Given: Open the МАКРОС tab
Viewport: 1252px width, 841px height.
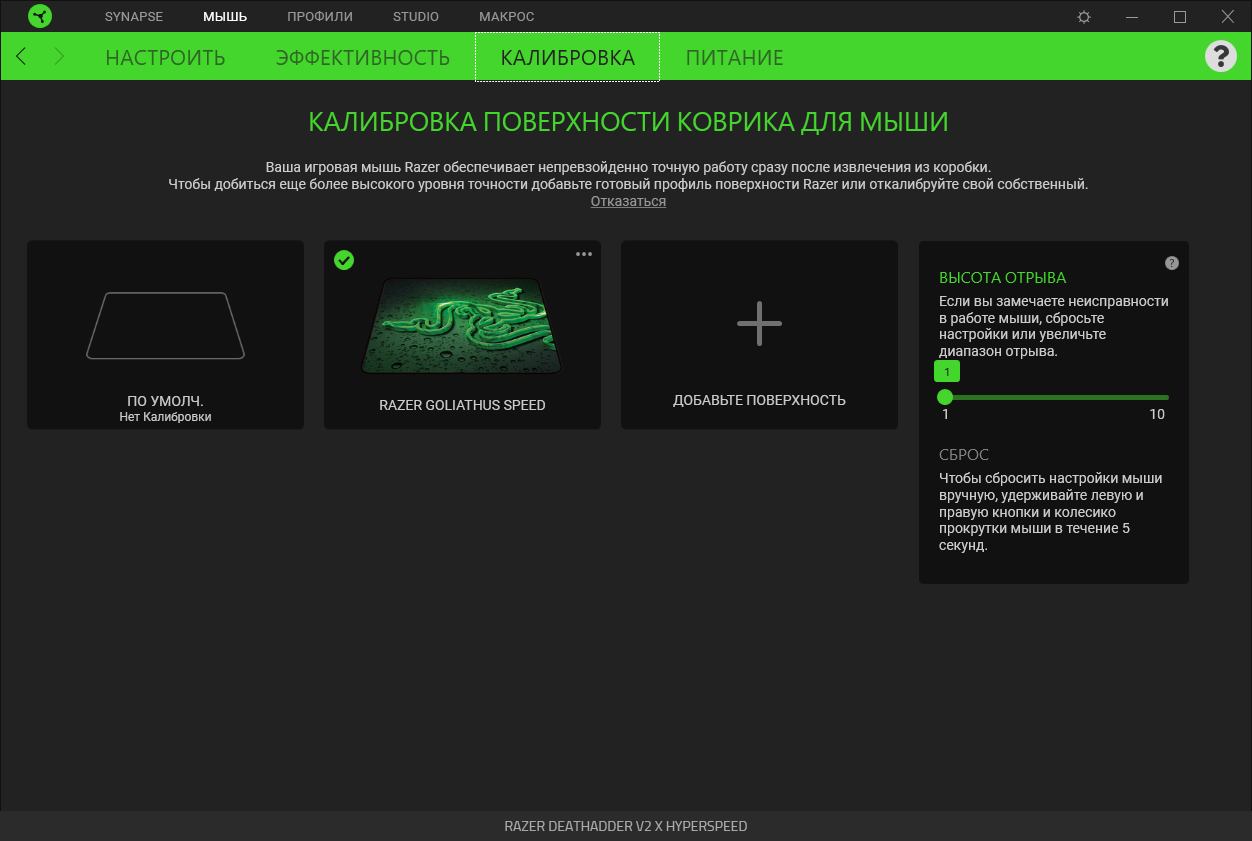Looking at the screenshot, I should (507, 17).
